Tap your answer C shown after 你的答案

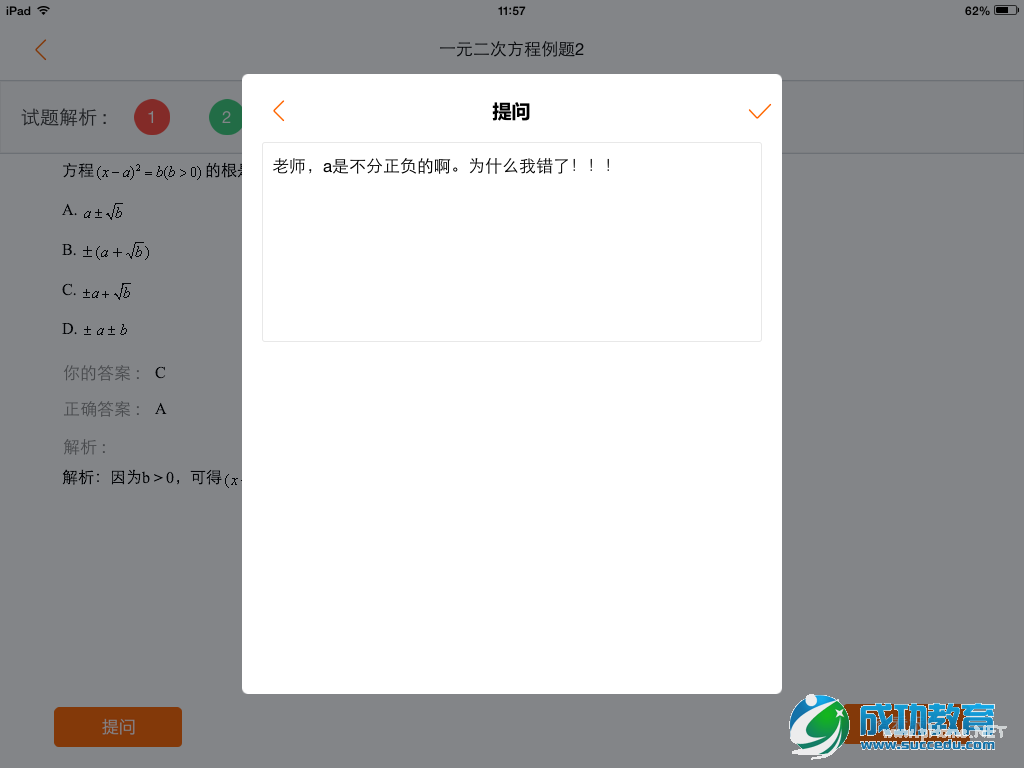[x=159, y=372]
